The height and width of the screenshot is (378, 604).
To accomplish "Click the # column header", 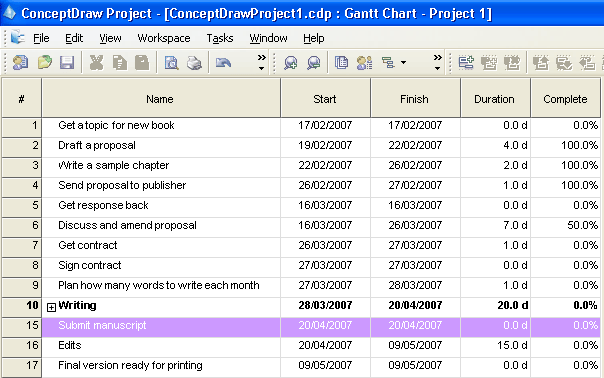I will click(22, 99).
